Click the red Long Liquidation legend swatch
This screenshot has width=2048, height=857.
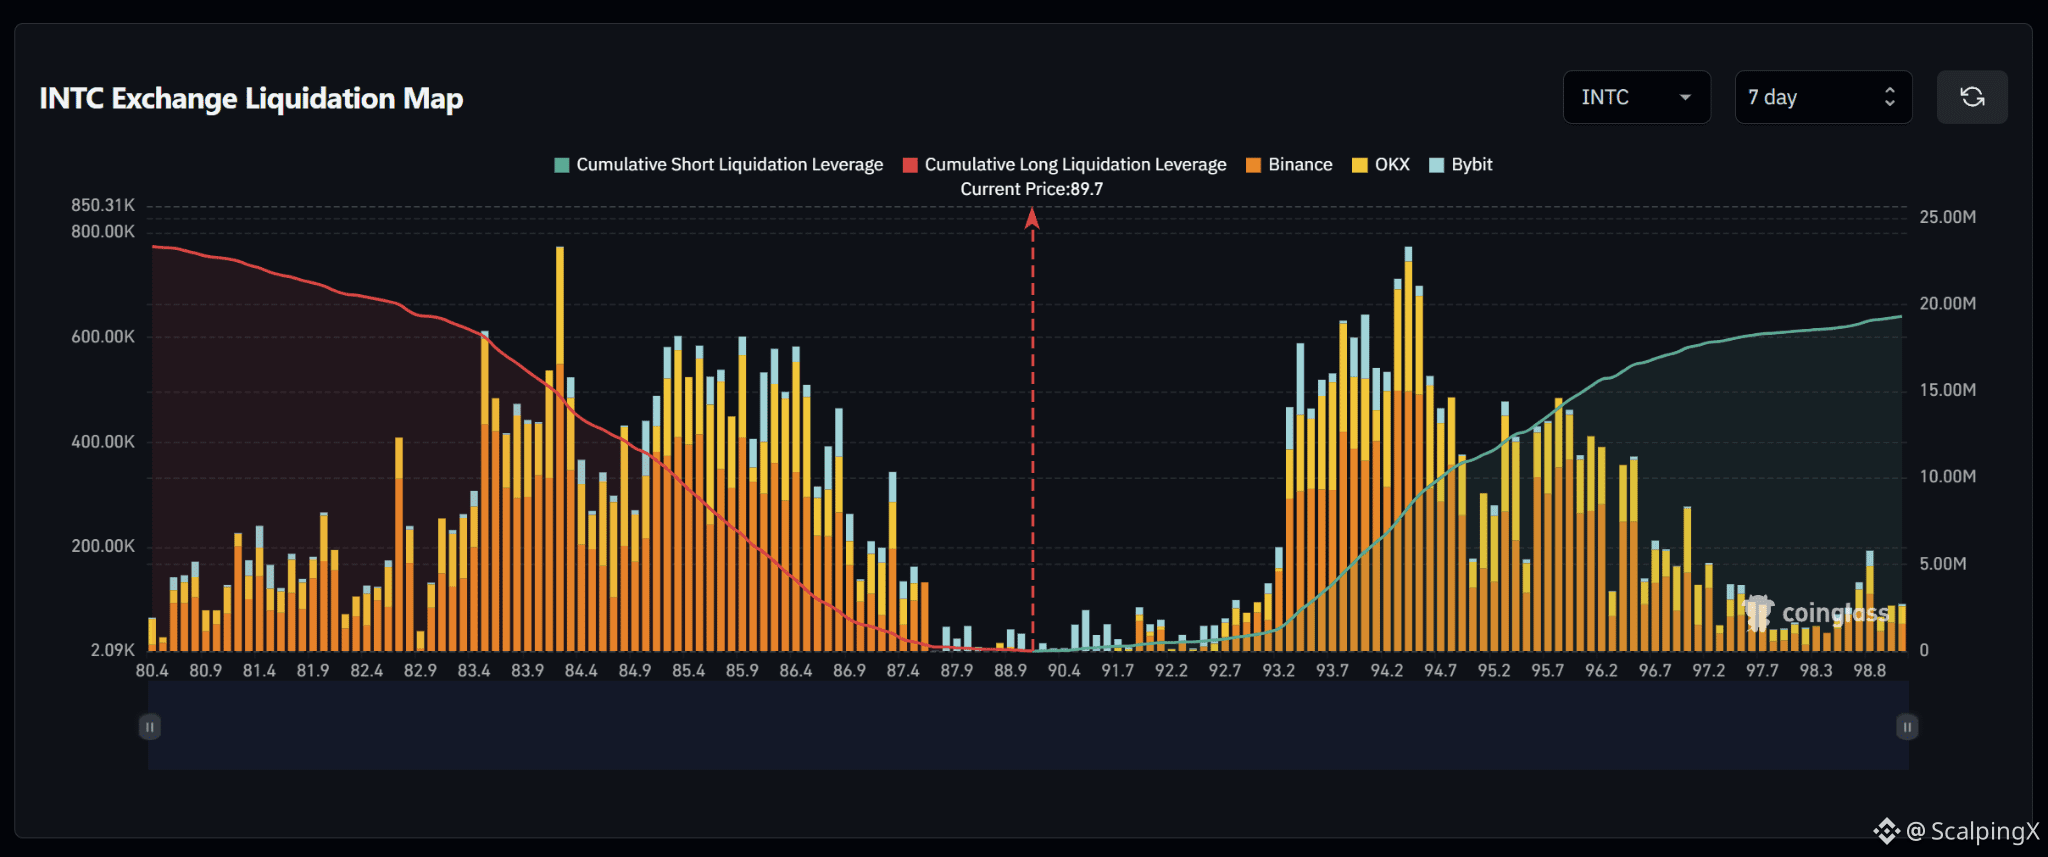[x=910, y=165]
